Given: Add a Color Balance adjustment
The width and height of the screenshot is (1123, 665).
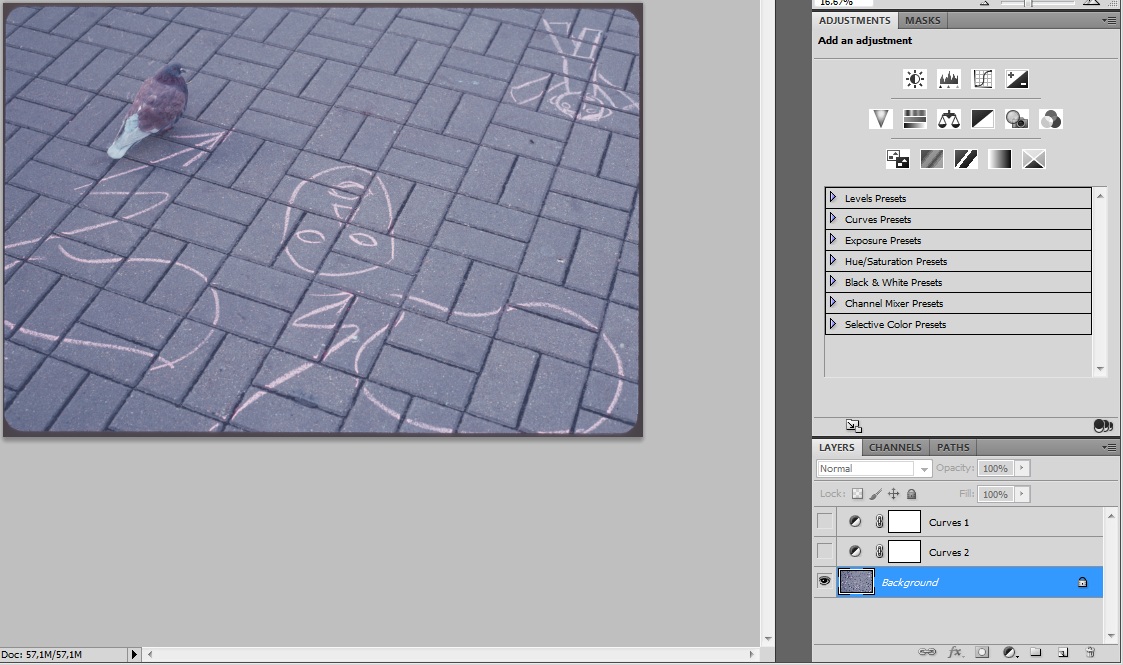Looking at the screenshot, I should pos(948,119).
